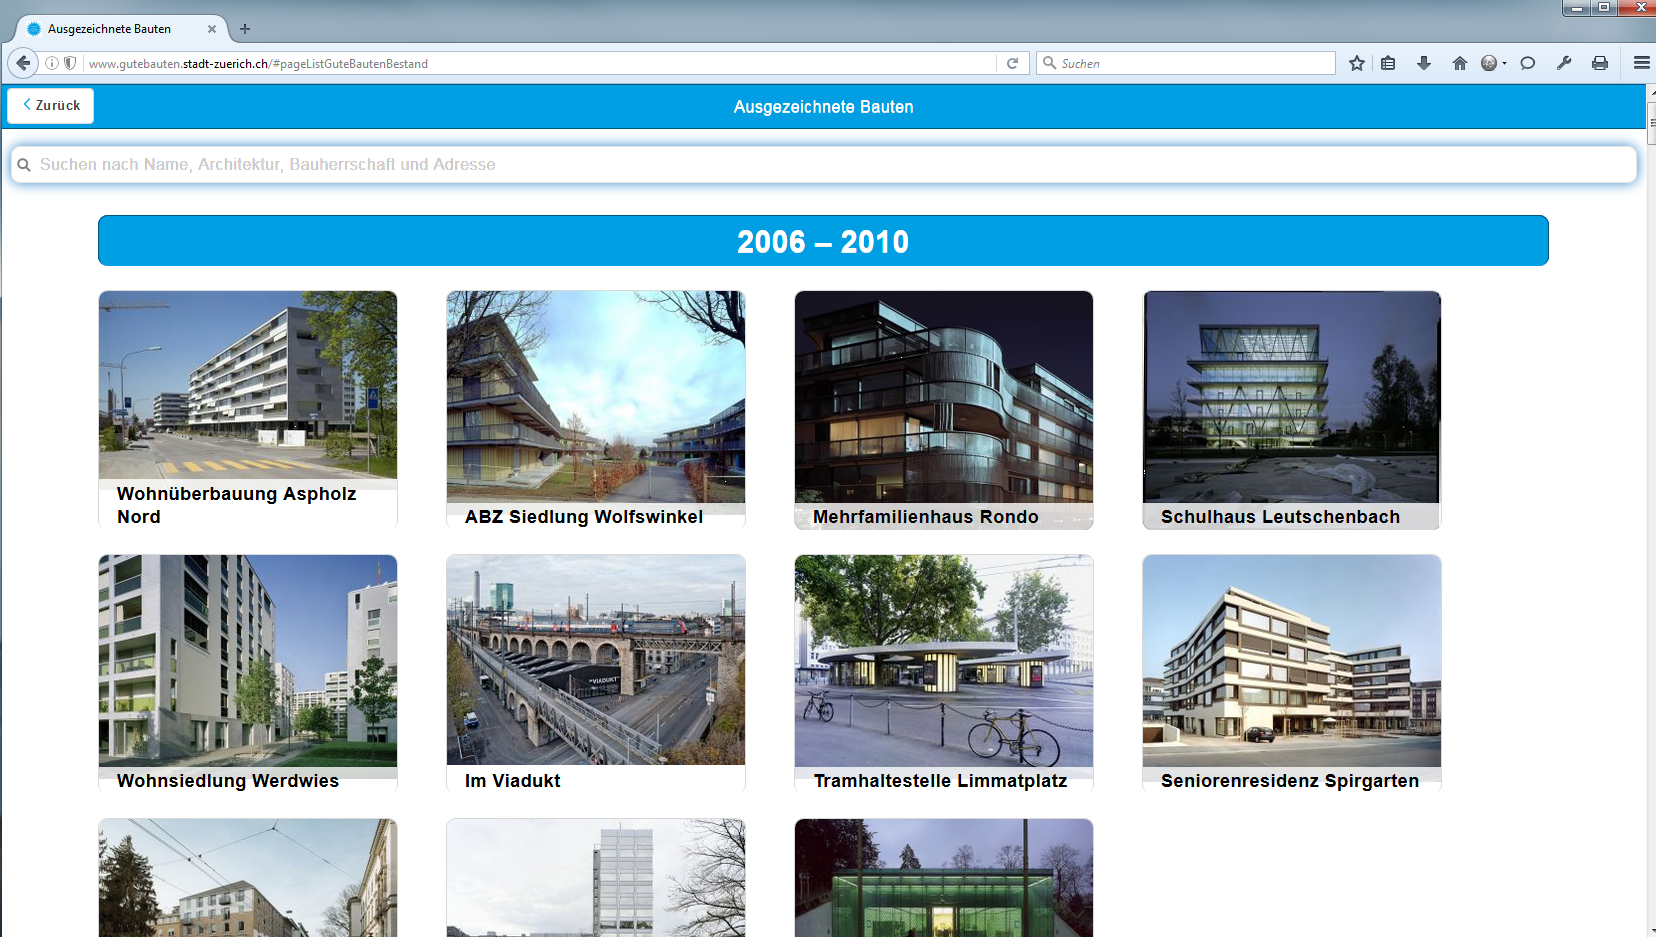Click the Schulhaus Leutschenbach title
The height and width of the screenshot is (937, 1656).
click(1280, 517)
